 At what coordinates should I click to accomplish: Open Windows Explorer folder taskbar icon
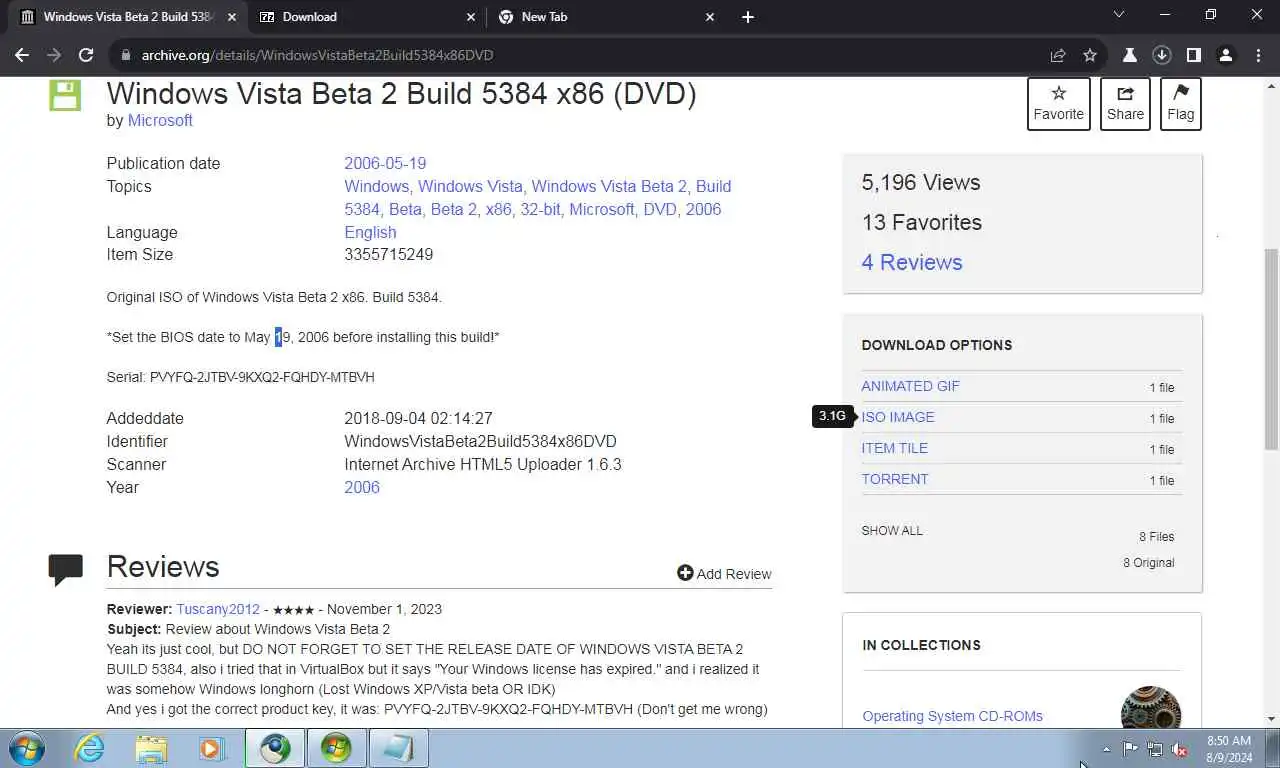(151, 748)
